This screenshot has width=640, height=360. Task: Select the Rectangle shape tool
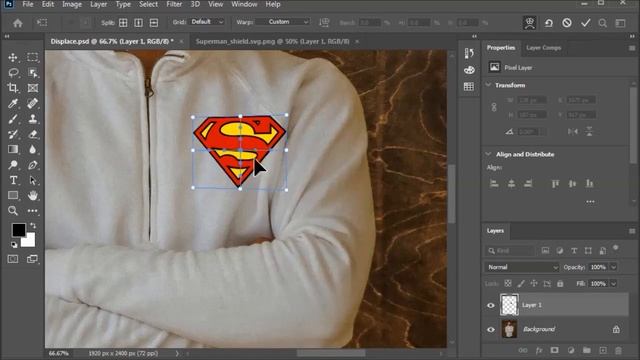13,196
